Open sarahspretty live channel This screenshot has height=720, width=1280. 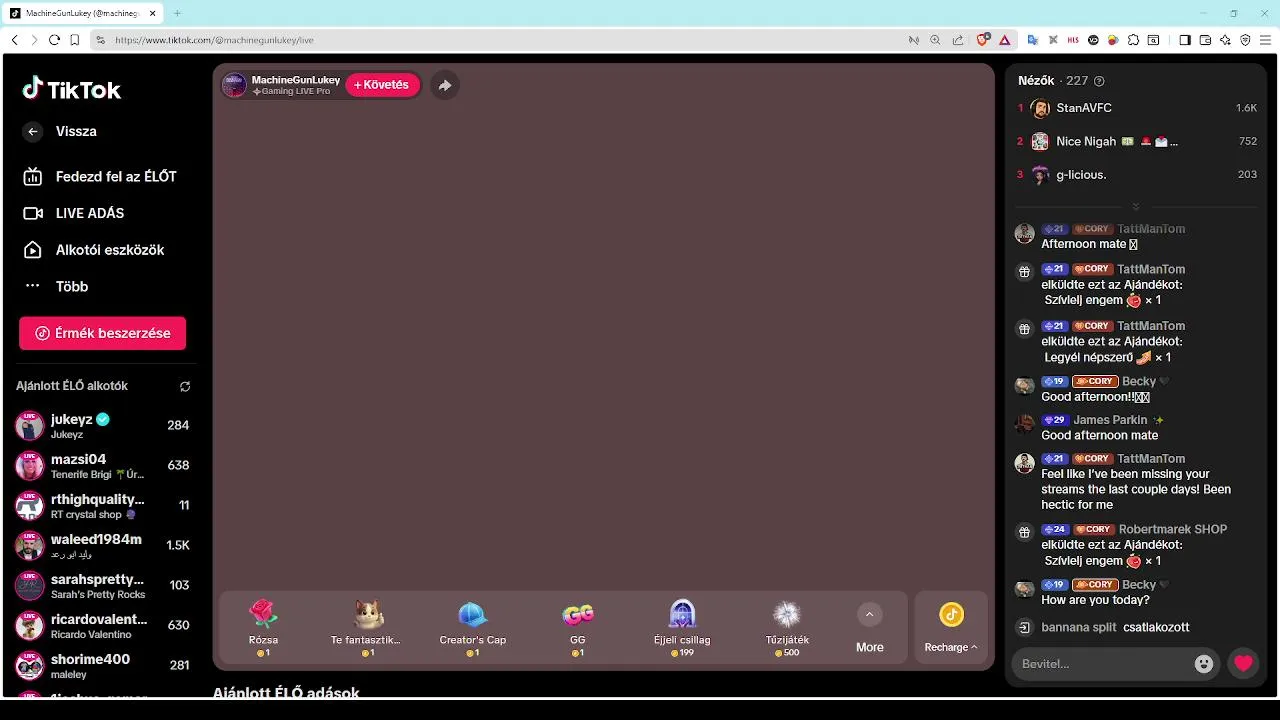coord(102,586)
